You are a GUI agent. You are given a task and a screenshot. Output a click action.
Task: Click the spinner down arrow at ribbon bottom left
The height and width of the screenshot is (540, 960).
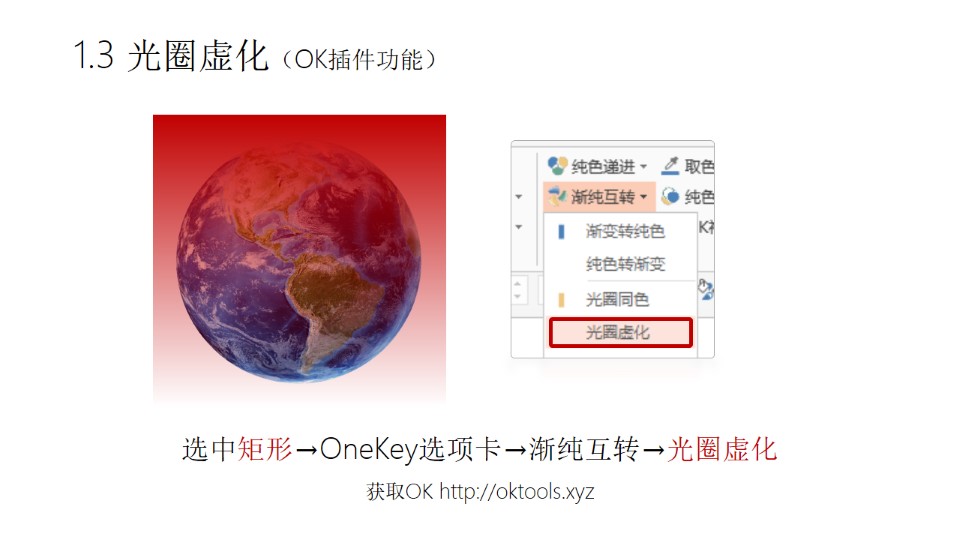click(518, 296)
